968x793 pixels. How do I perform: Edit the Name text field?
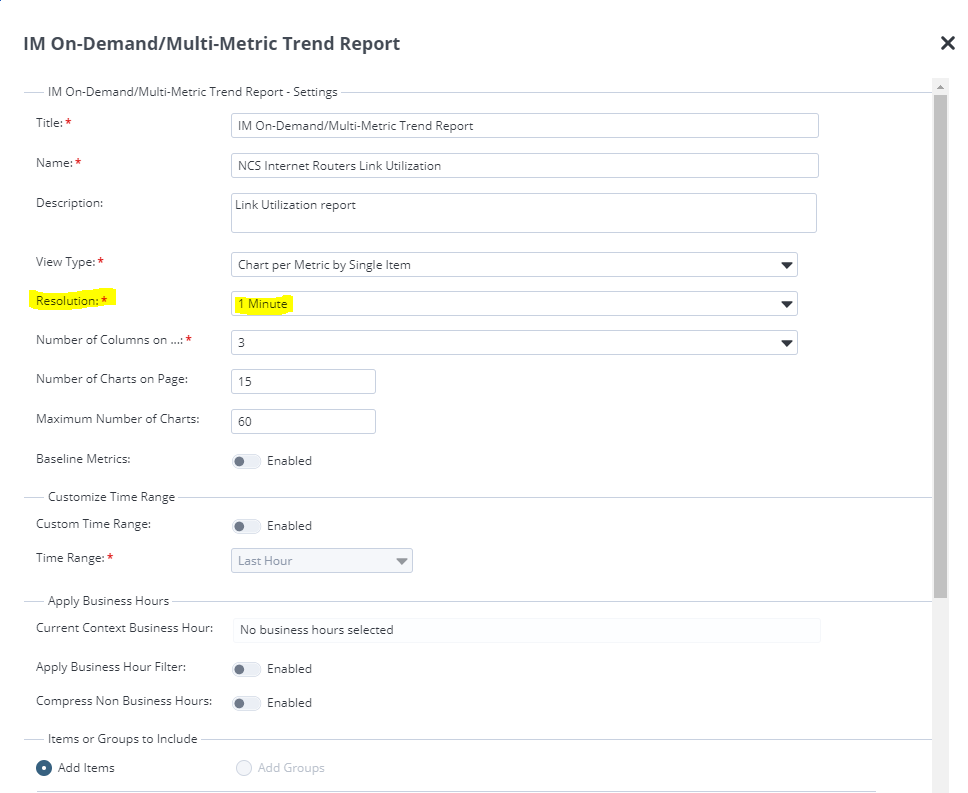(524, 165)
